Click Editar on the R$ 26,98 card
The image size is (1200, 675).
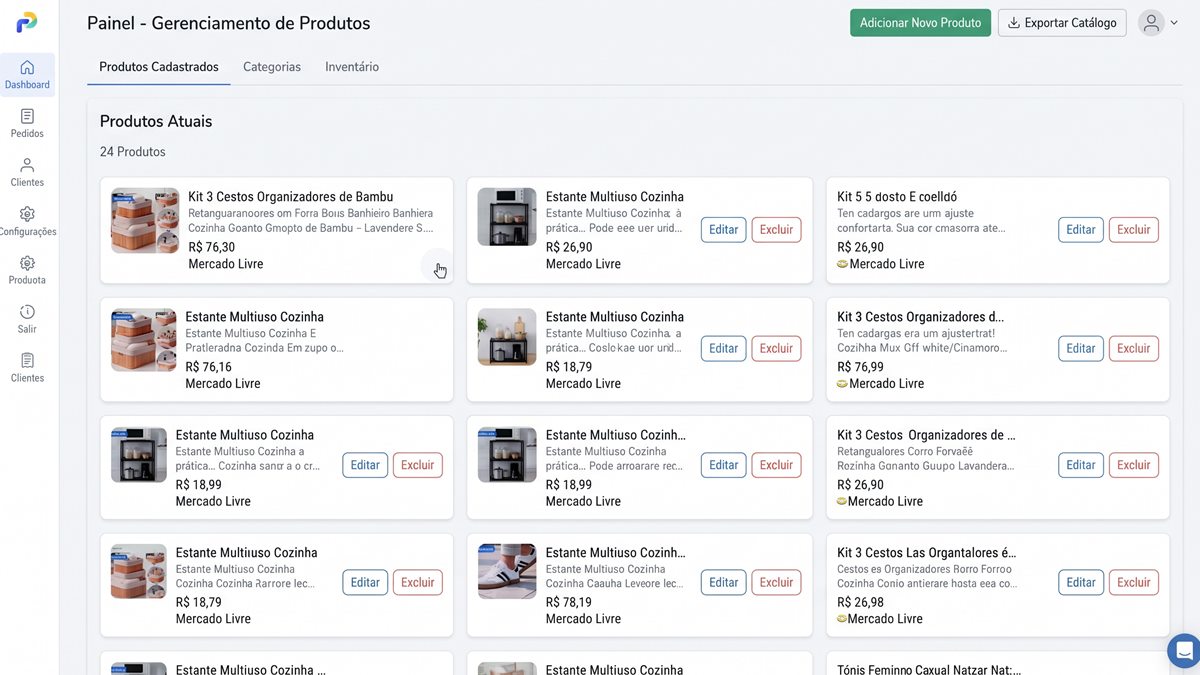(x=1081, y=583)
